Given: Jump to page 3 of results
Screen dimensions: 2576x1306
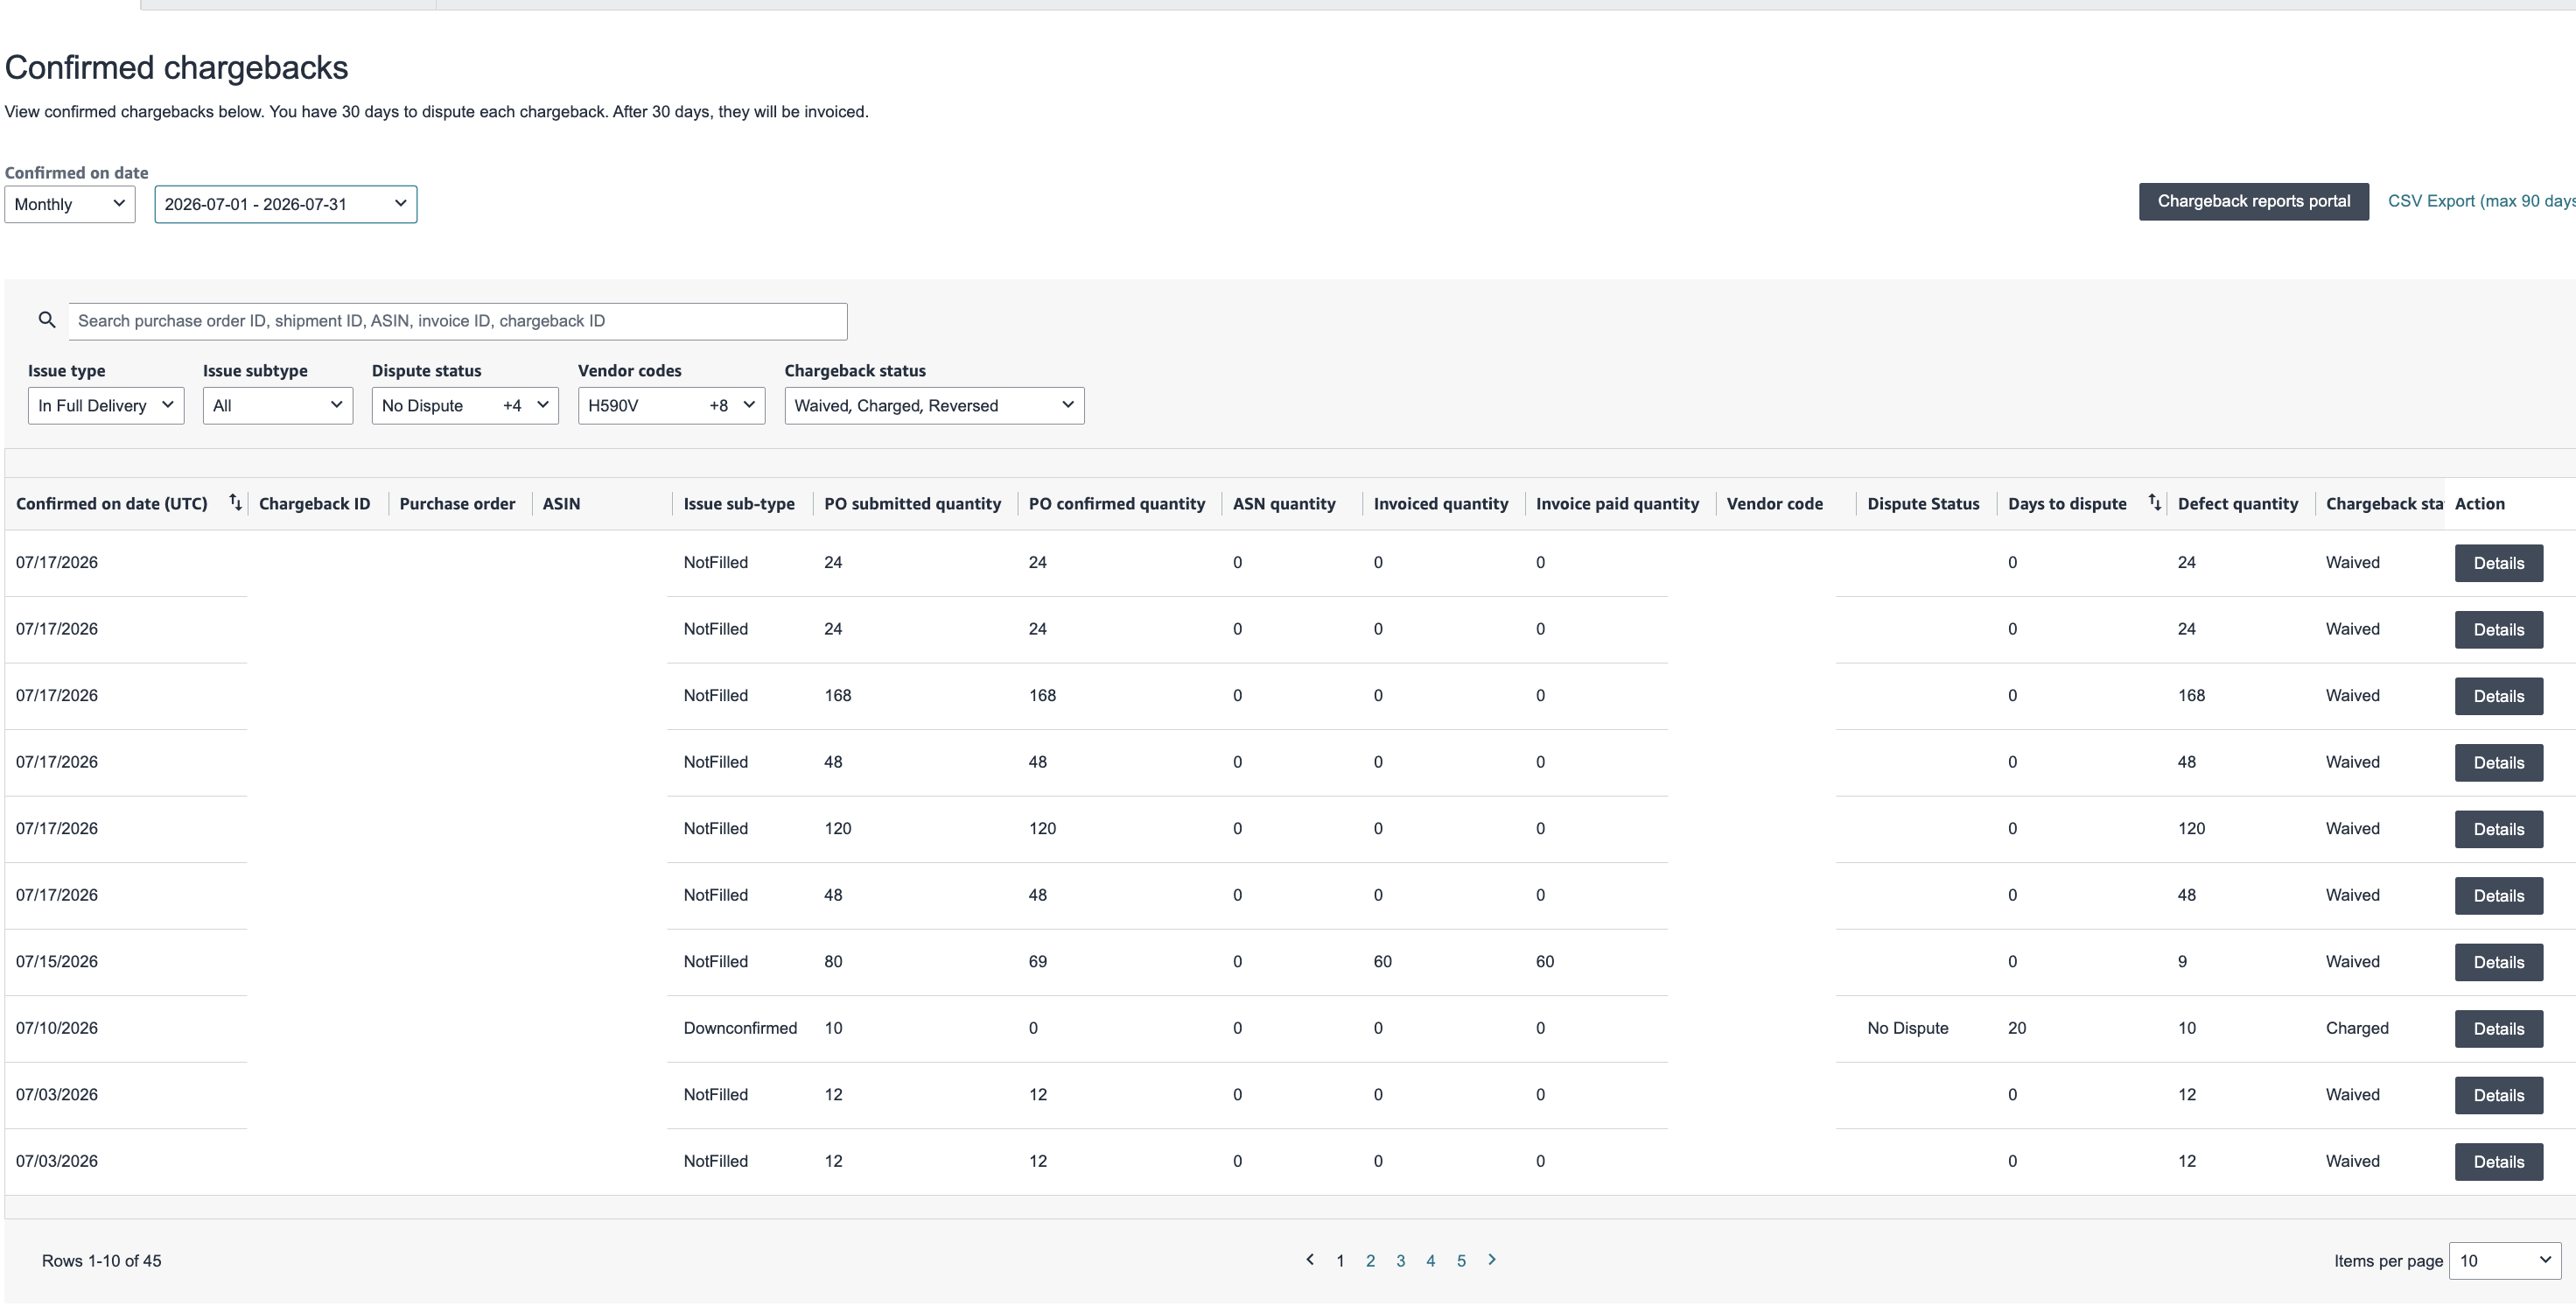Looking at the screenshot, I should pos(1401,1261).
